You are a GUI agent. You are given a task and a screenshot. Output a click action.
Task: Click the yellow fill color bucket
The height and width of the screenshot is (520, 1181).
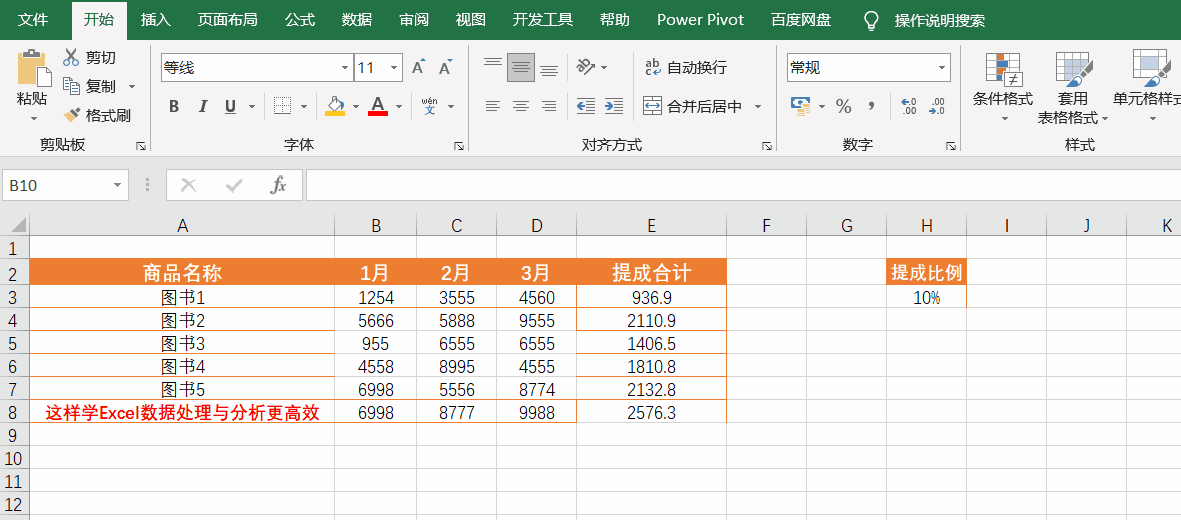(334, 106)
